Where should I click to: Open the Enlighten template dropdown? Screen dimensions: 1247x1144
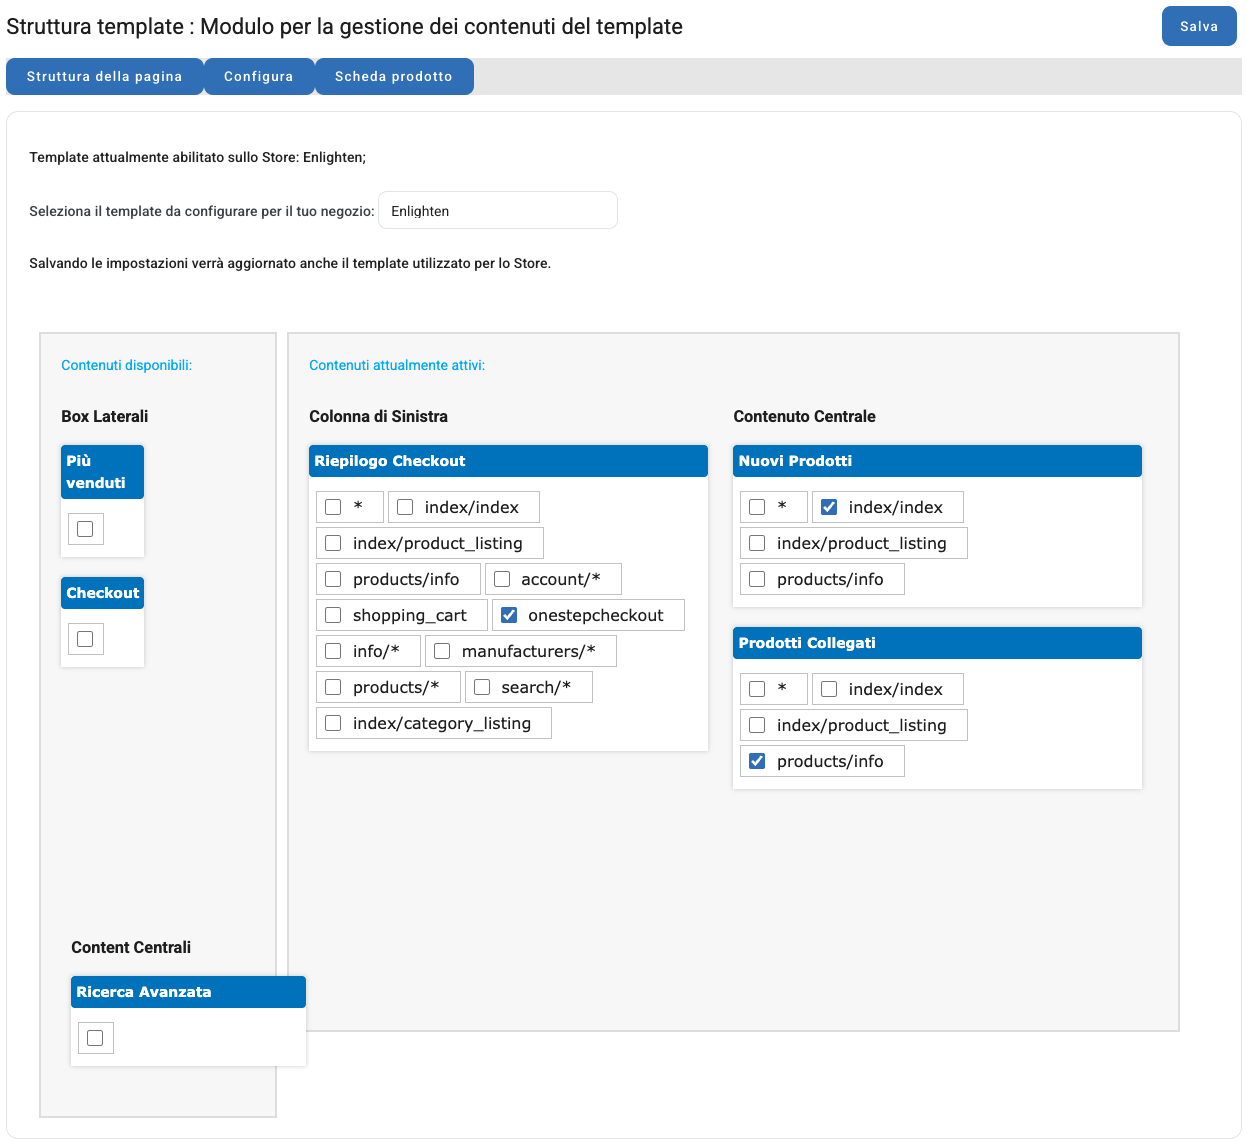click(x=498, y=211)
